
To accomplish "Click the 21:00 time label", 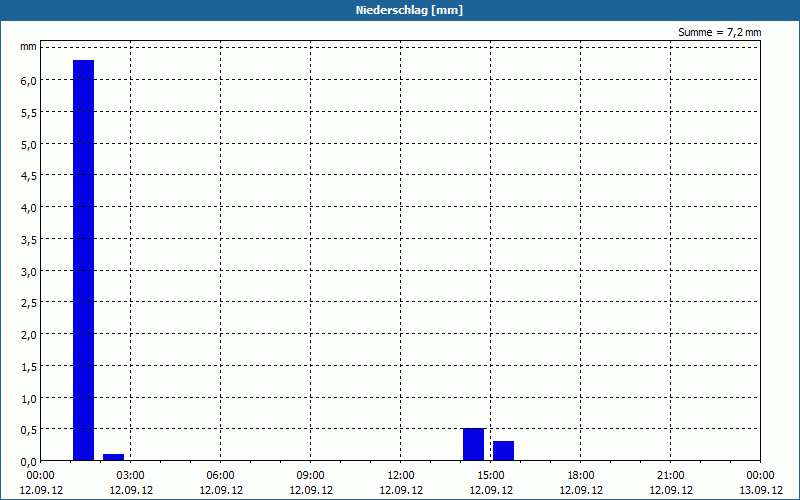I will click(670, 476).
